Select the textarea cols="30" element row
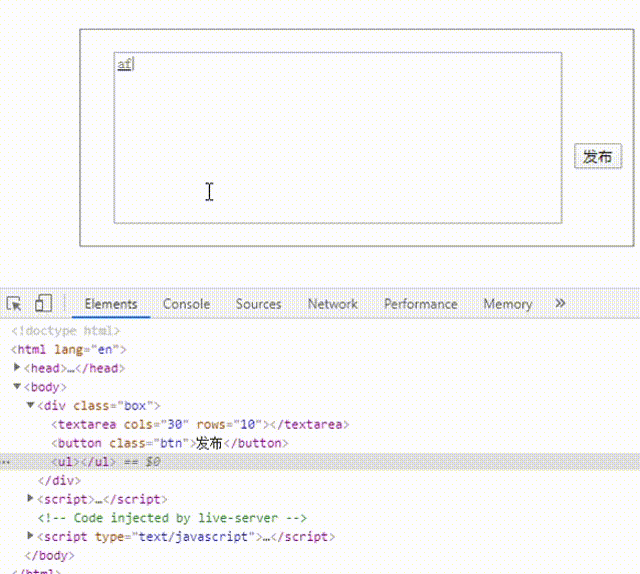The height and width of the screenshot is (574, 640). click(x=200, y=425)
